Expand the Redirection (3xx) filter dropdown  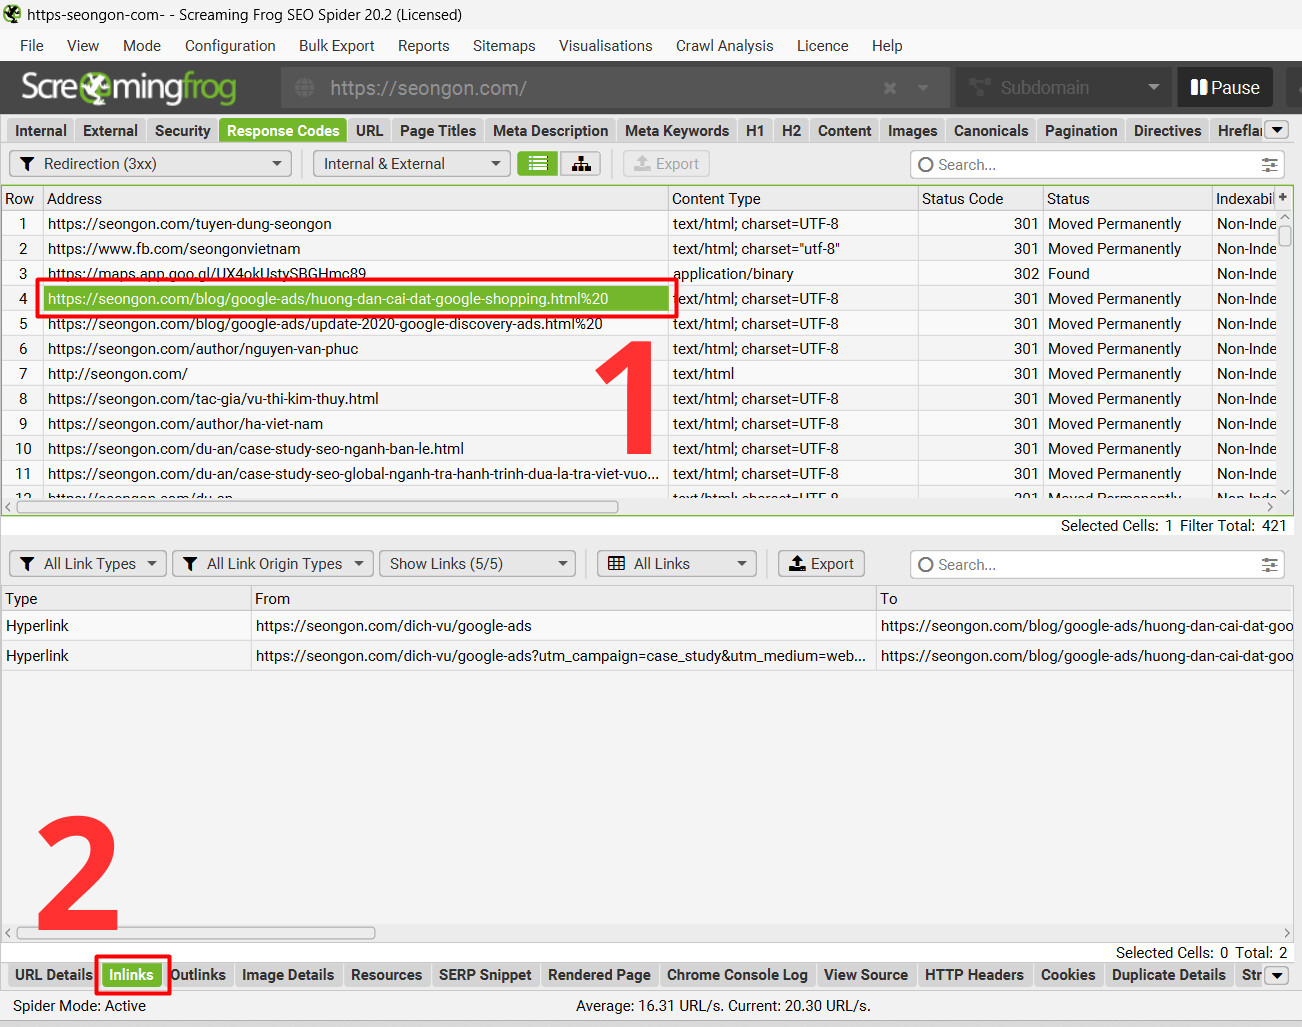pyautogui.click(x=150, y=164)
